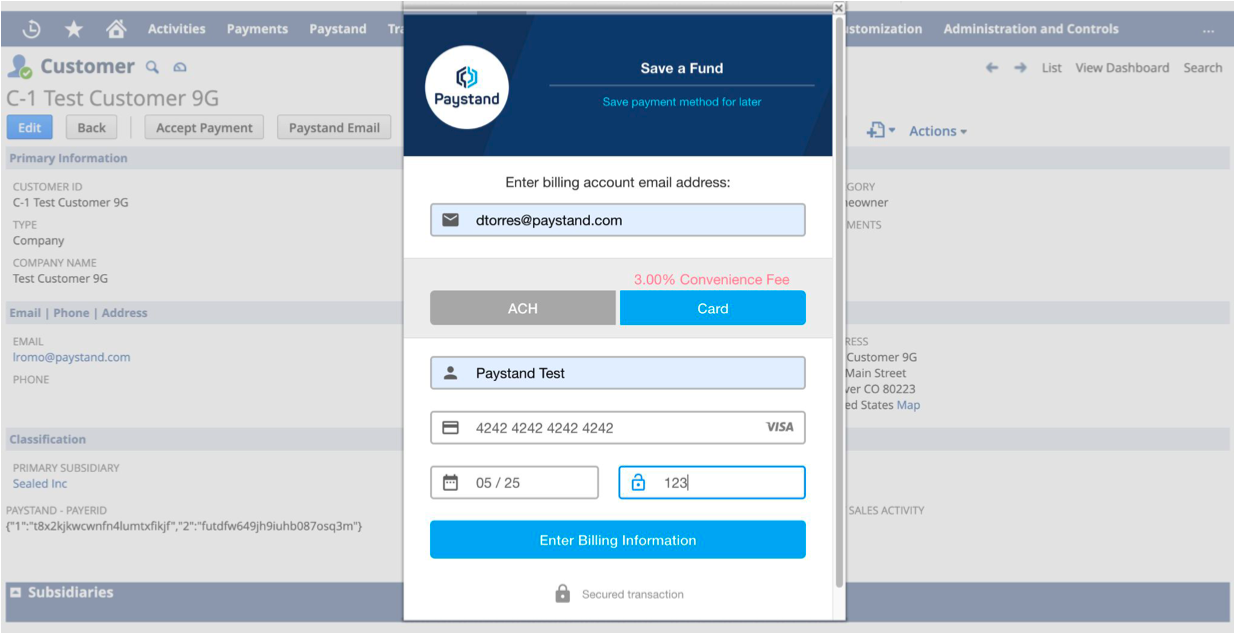Click the Back button
Image resolution: width=1234 pixels, height=635 pixels.
[x=92, y=127]
